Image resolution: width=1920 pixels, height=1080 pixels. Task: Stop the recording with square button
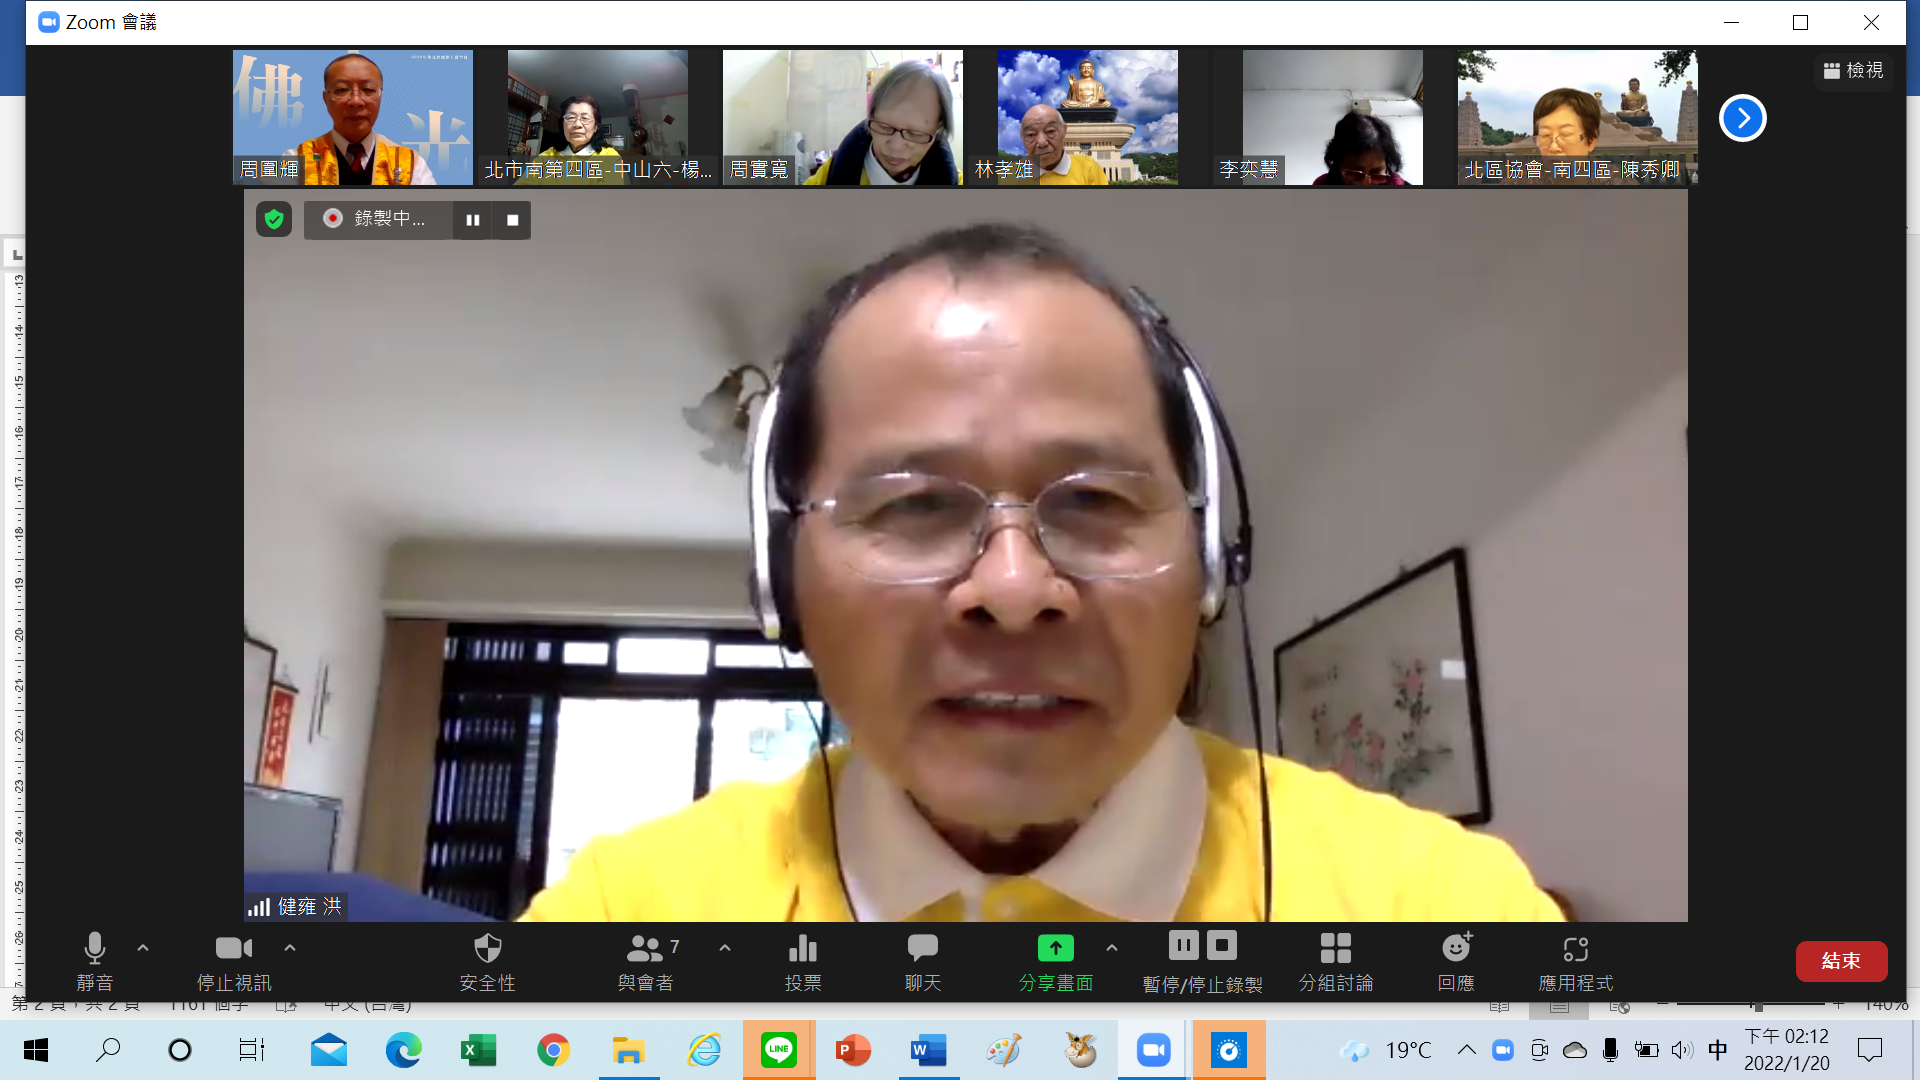tap(513, 220)
